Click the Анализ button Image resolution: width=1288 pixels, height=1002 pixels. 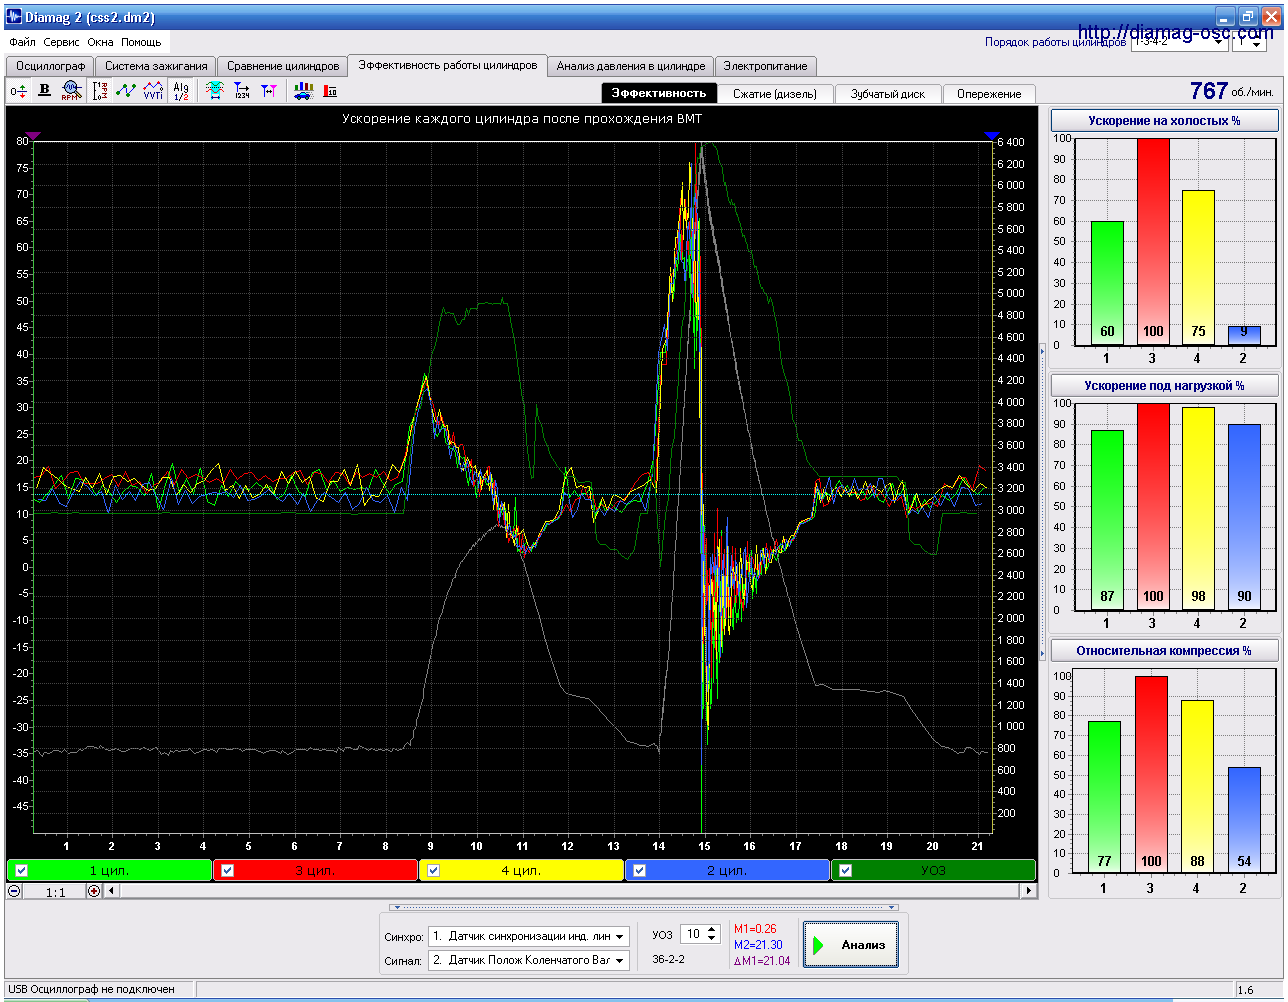[852, 945]
